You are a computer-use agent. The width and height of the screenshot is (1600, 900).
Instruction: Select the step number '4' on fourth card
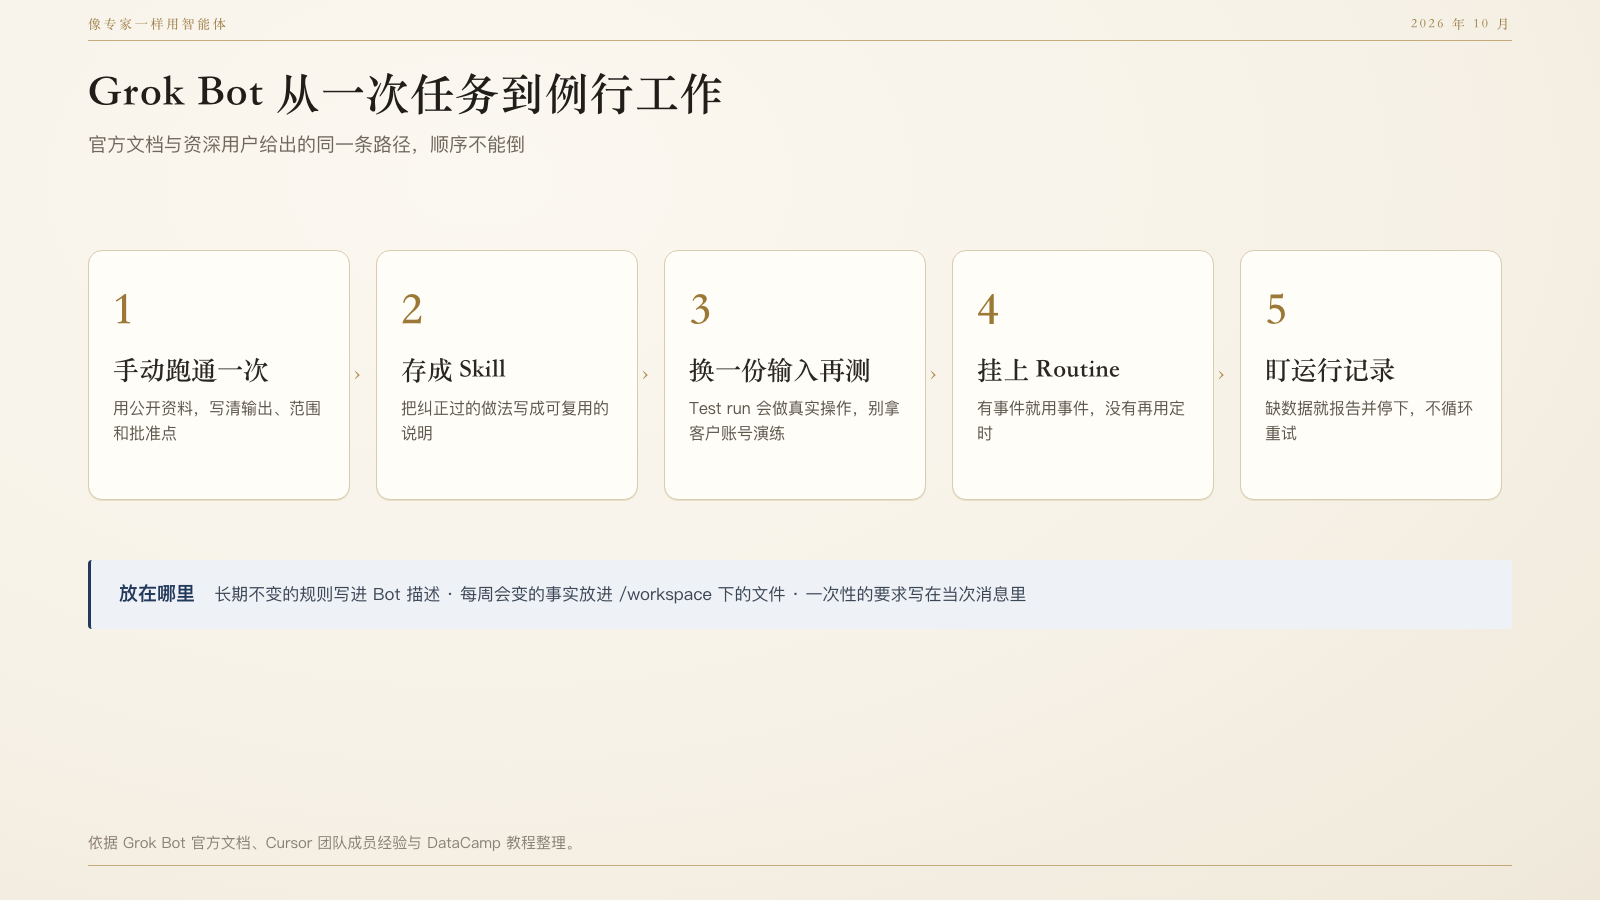click(x=988, y=310)
